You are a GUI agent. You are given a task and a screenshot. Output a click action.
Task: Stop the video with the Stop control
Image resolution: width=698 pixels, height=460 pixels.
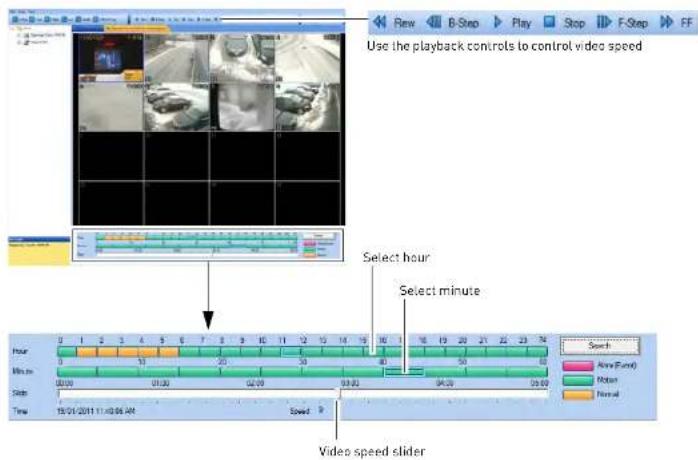click(x=564, y=22)
